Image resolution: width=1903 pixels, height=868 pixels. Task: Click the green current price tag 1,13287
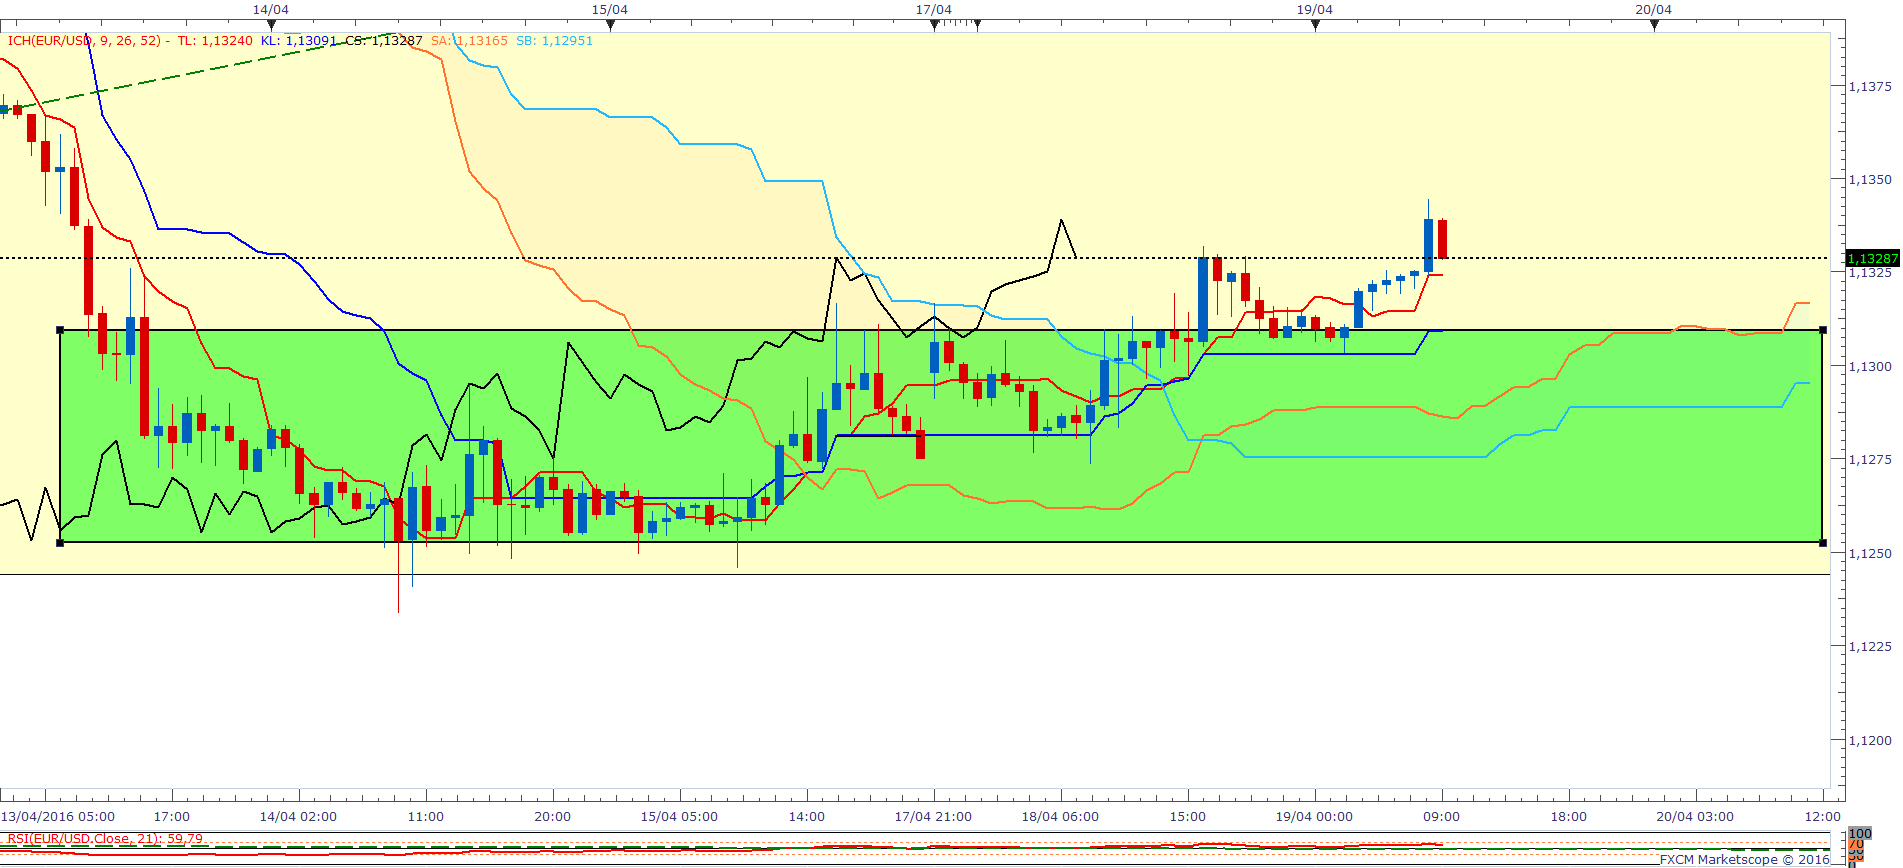1871,259
